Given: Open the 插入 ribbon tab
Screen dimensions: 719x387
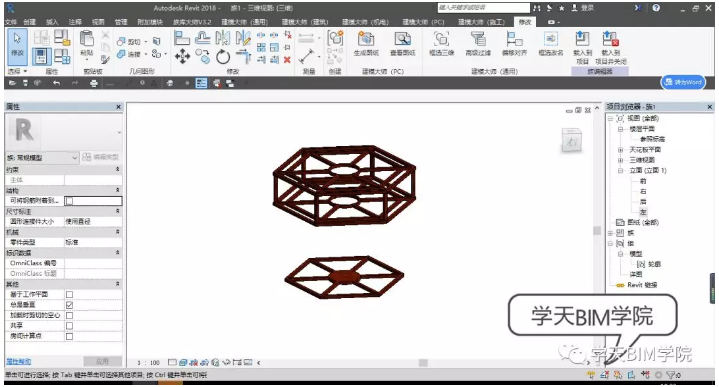Looking at the screenshot, I should (52, 22).
